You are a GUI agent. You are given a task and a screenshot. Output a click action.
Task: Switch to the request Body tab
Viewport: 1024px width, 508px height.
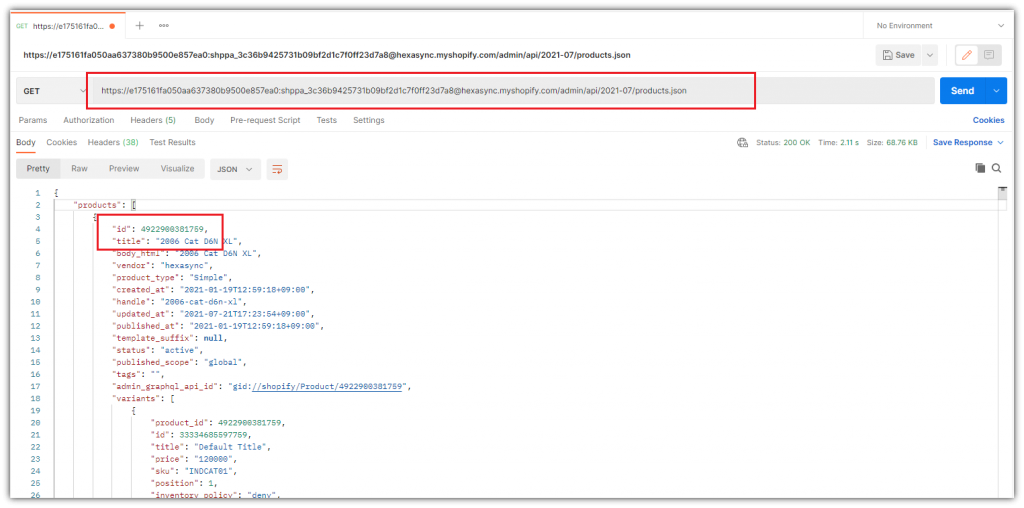coord(204,120)
